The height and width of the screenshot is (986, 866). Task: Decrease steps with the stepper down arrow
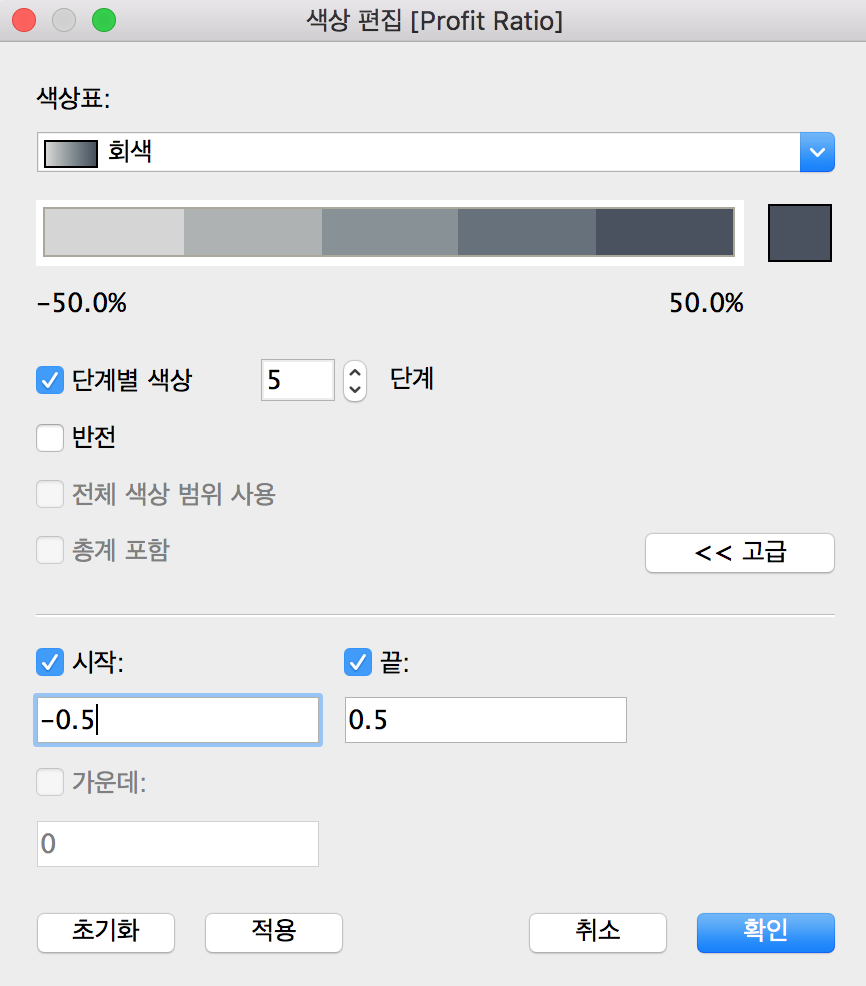355,389
